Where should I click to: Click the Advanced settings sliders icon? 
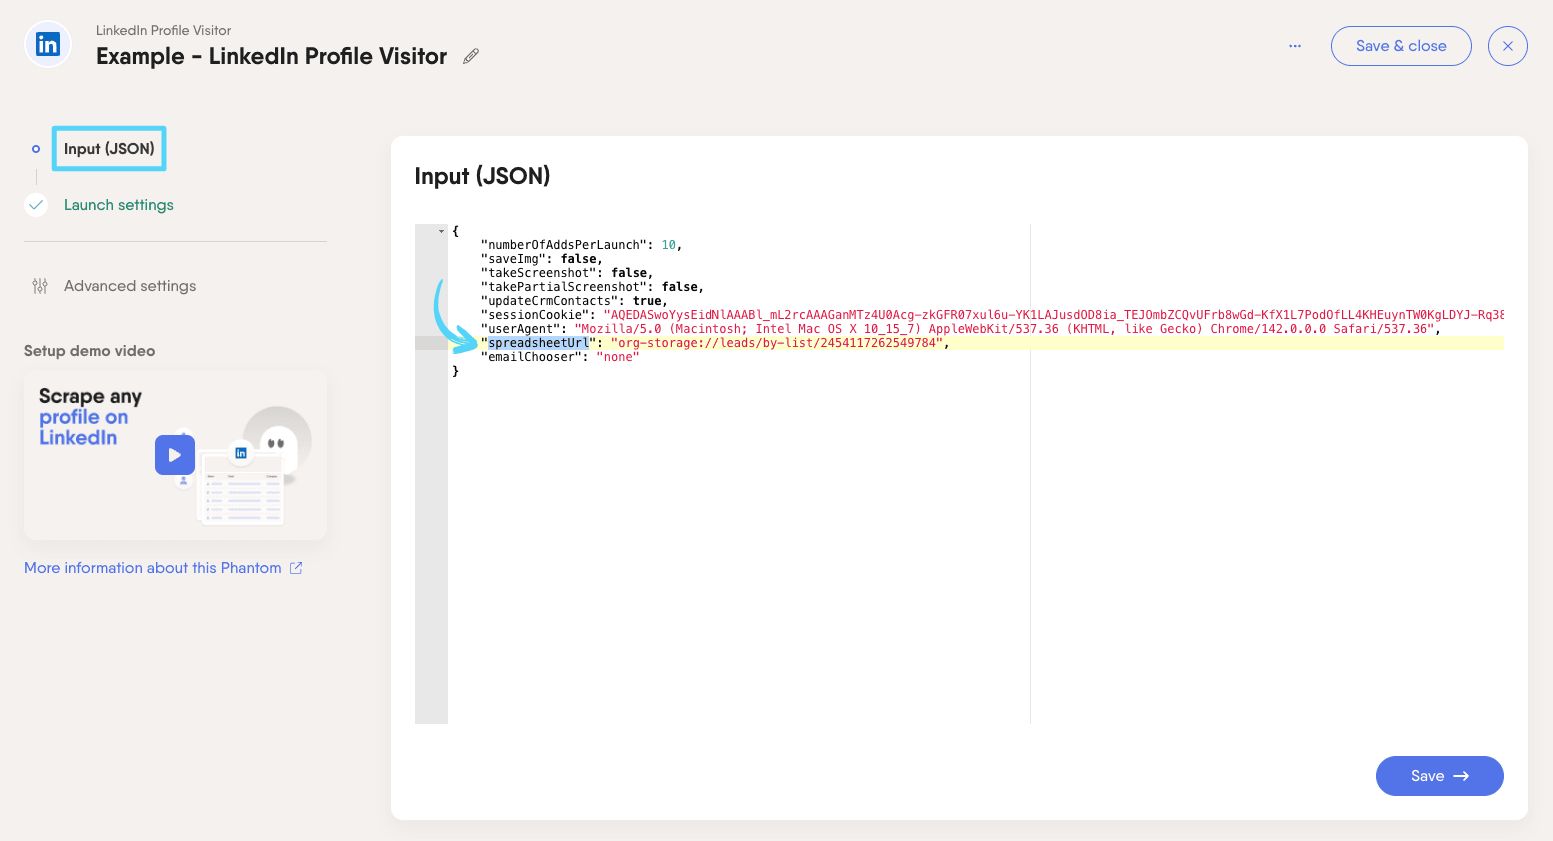pyautogui.click(x=40, y=286)
